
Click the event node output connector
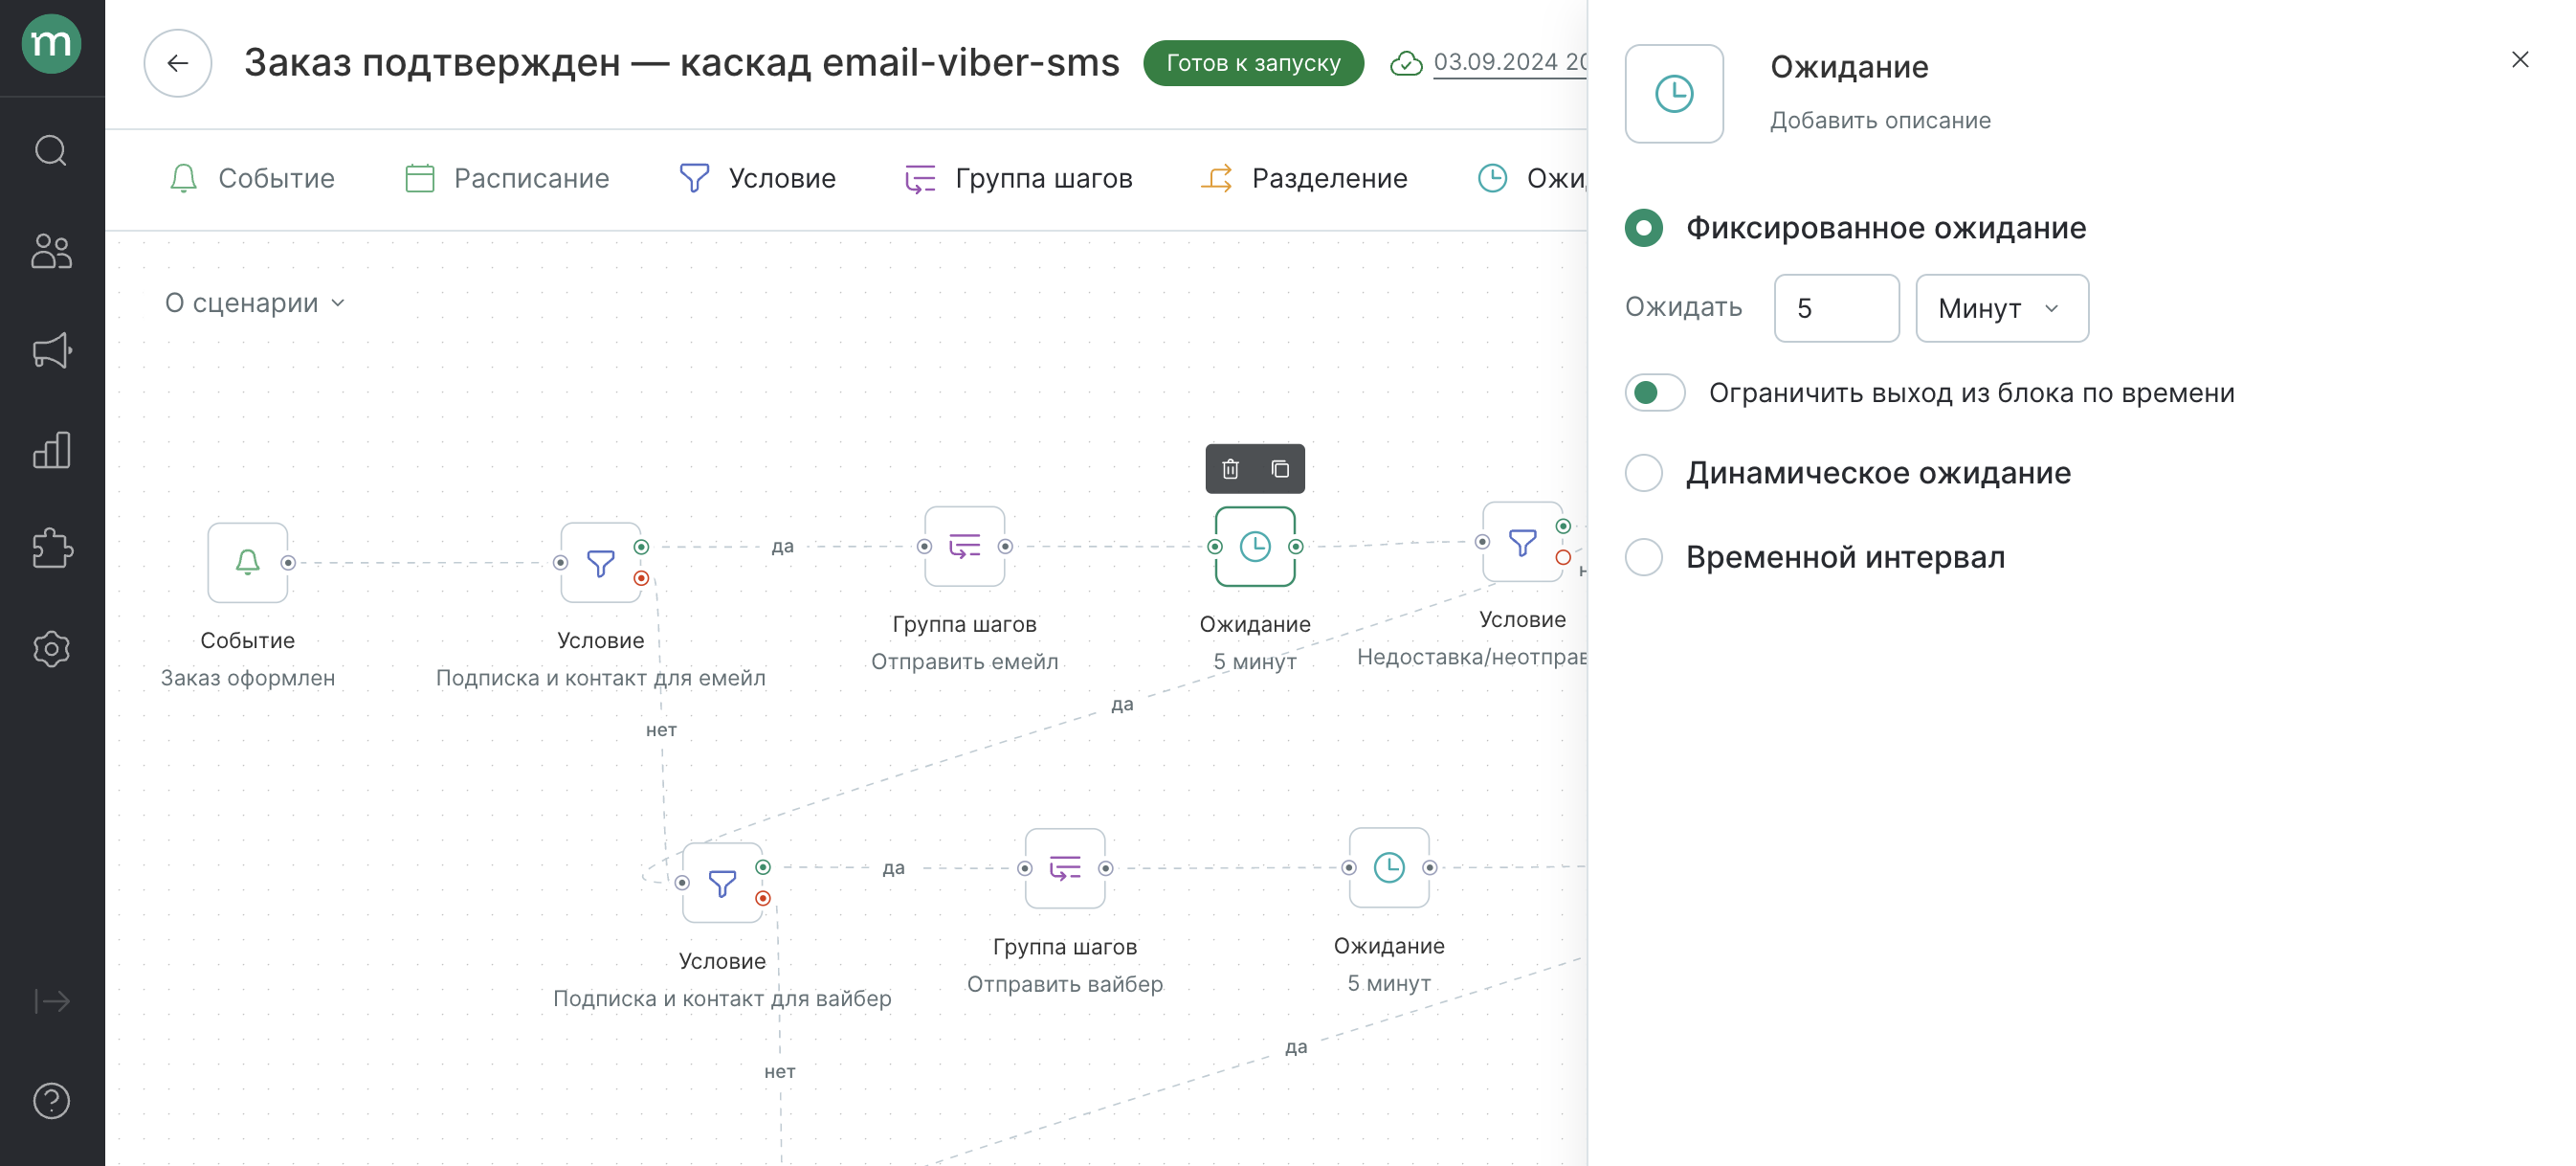[288, 563]
